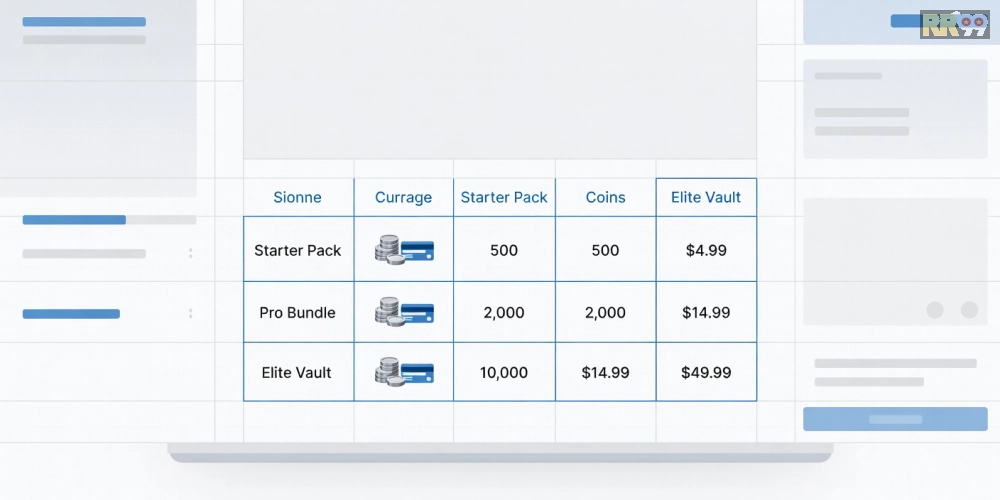Click the right gray circle in the right card

pos(969,310)
